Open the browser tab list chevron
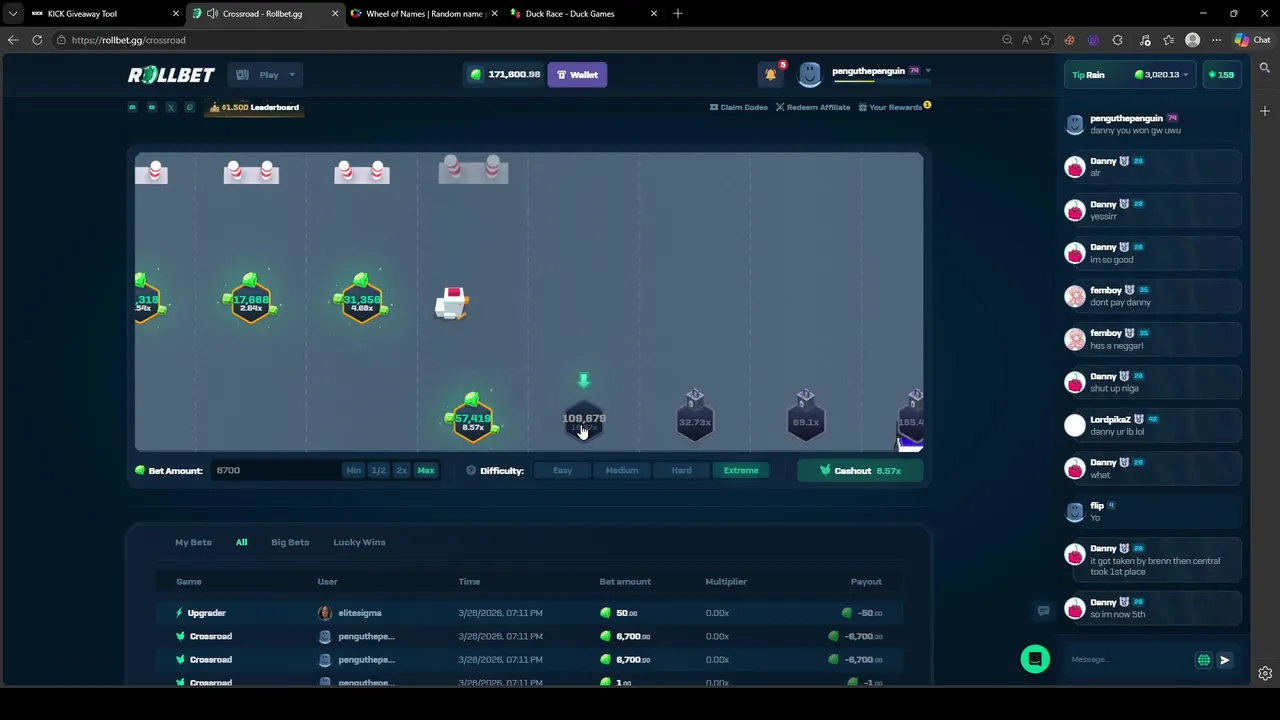 (13, 14)
